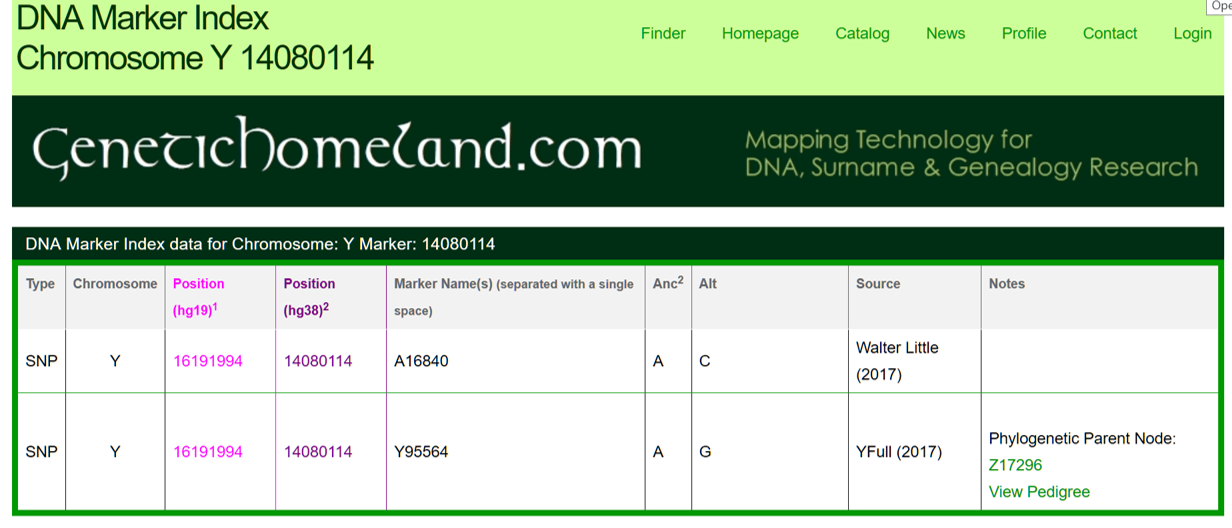Click hg38 position 14080114 in Y95564 row
Viewport: 1232px width, 528px height.
[318, 452]
